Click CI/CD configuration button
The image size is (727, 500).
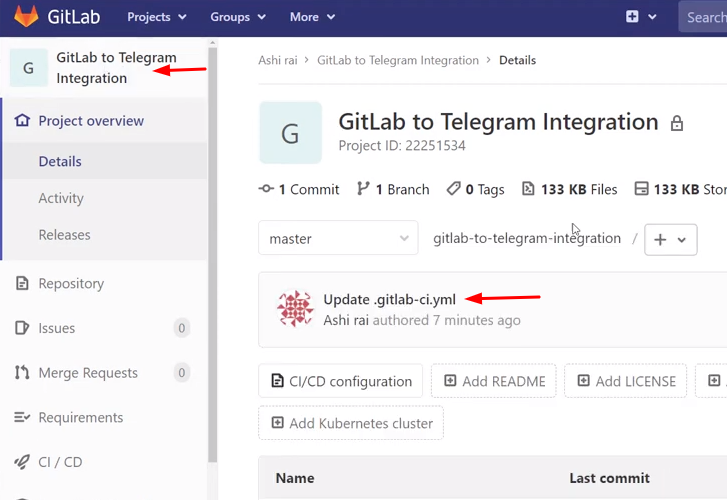[x=340, y=381]
